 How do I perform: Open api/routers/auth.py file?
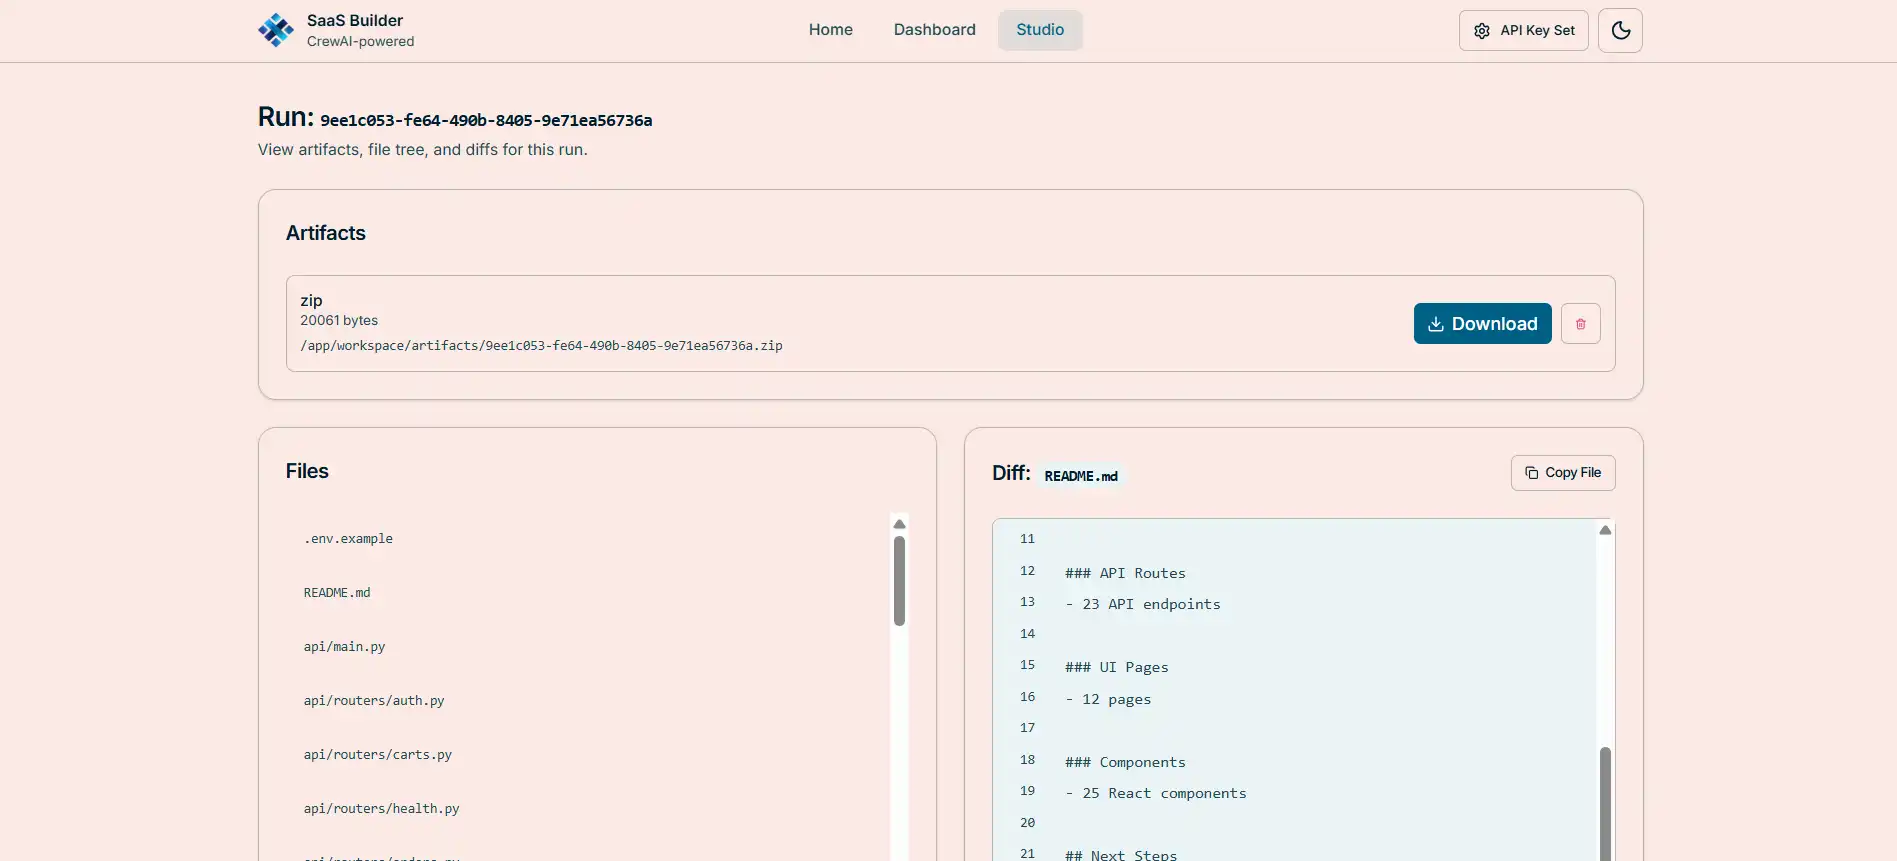374,701
